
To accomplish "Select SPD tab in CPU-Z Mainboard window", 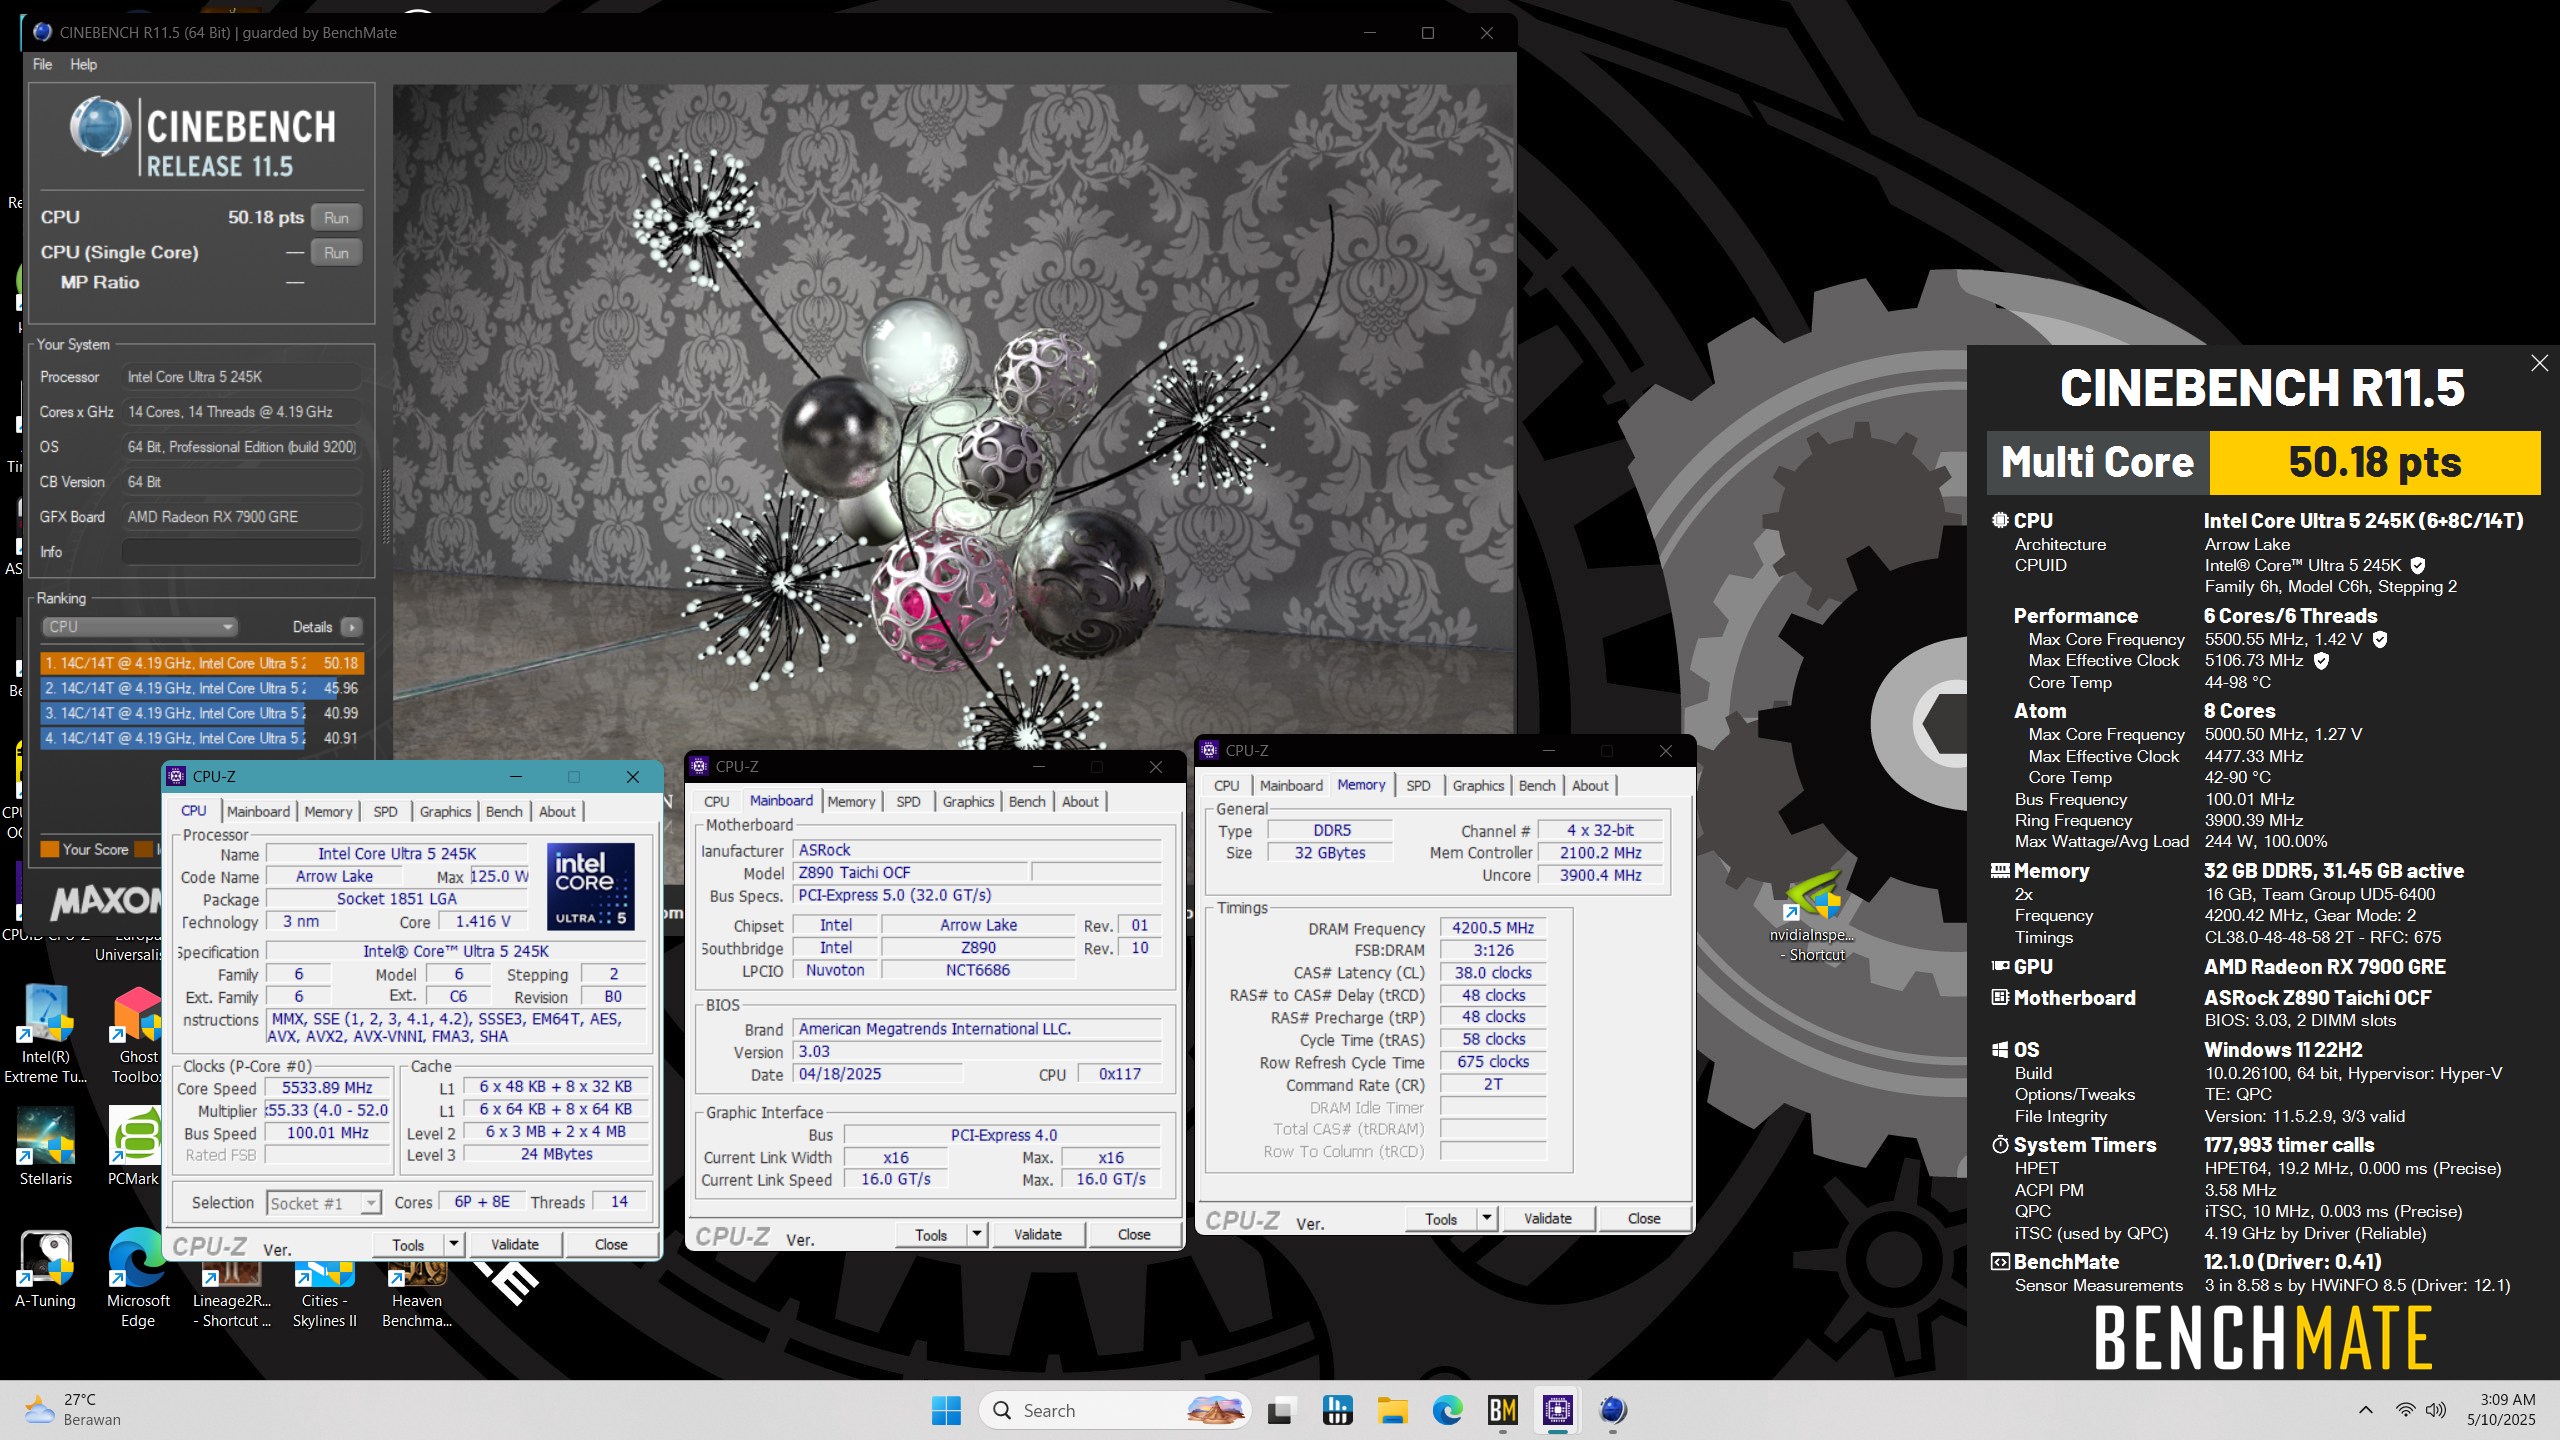I will pyautogui.click(x=908, y=801).
